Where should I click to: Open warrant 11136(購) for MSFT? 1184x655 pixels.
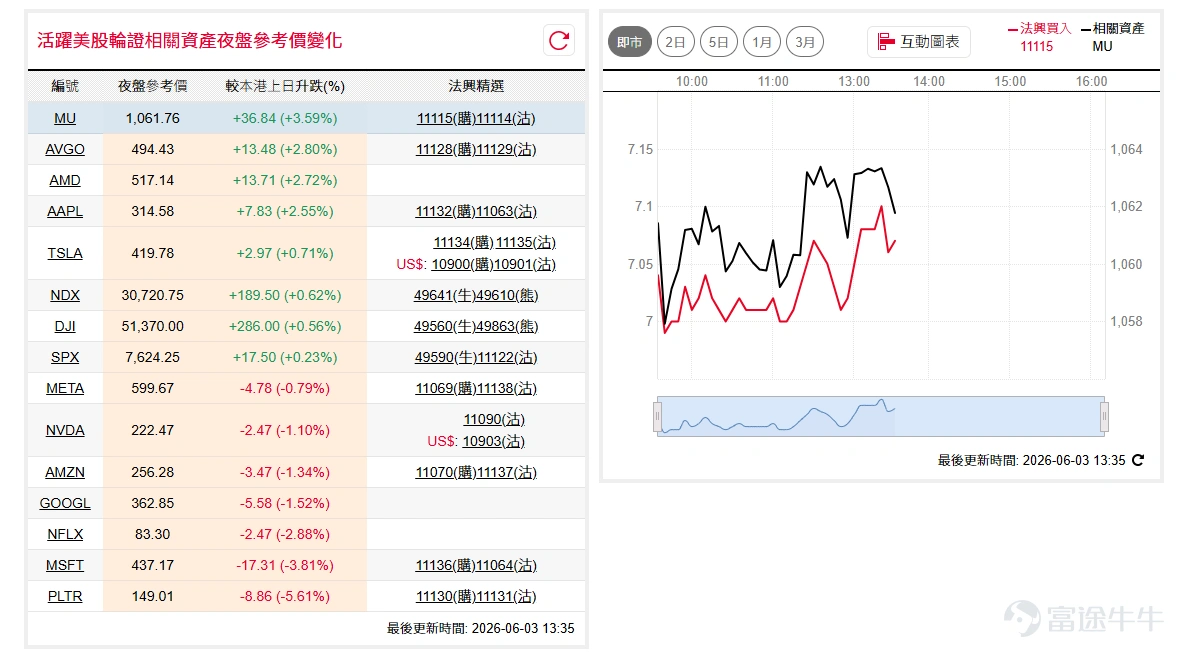tap(446, 565)
